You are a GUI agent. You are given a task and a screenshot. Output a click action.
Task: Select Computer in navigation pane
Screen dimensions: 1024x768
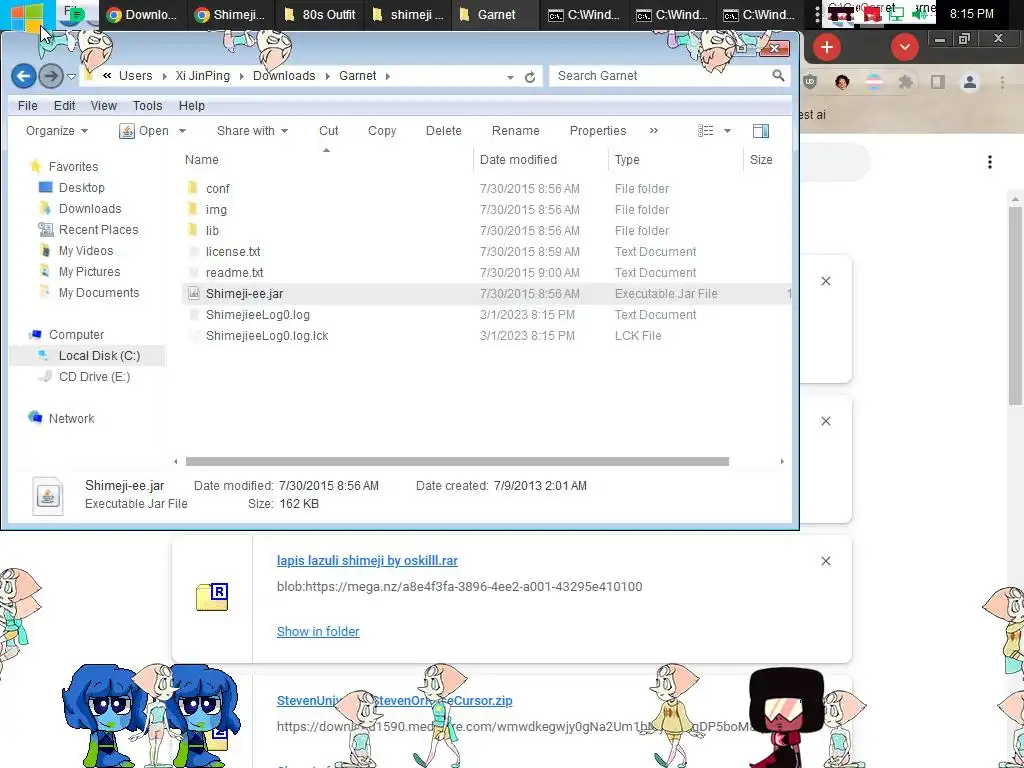76,334
